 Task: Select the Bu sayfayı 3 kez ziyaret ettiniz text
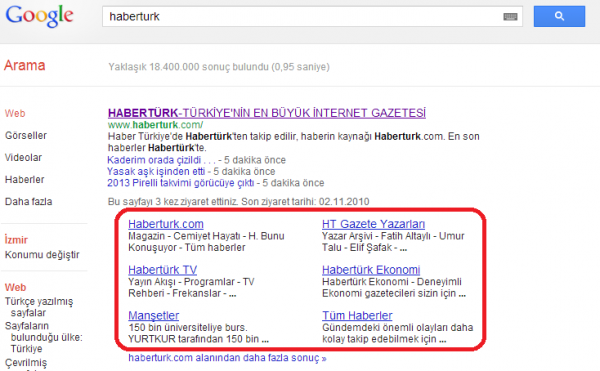(173, 202)
